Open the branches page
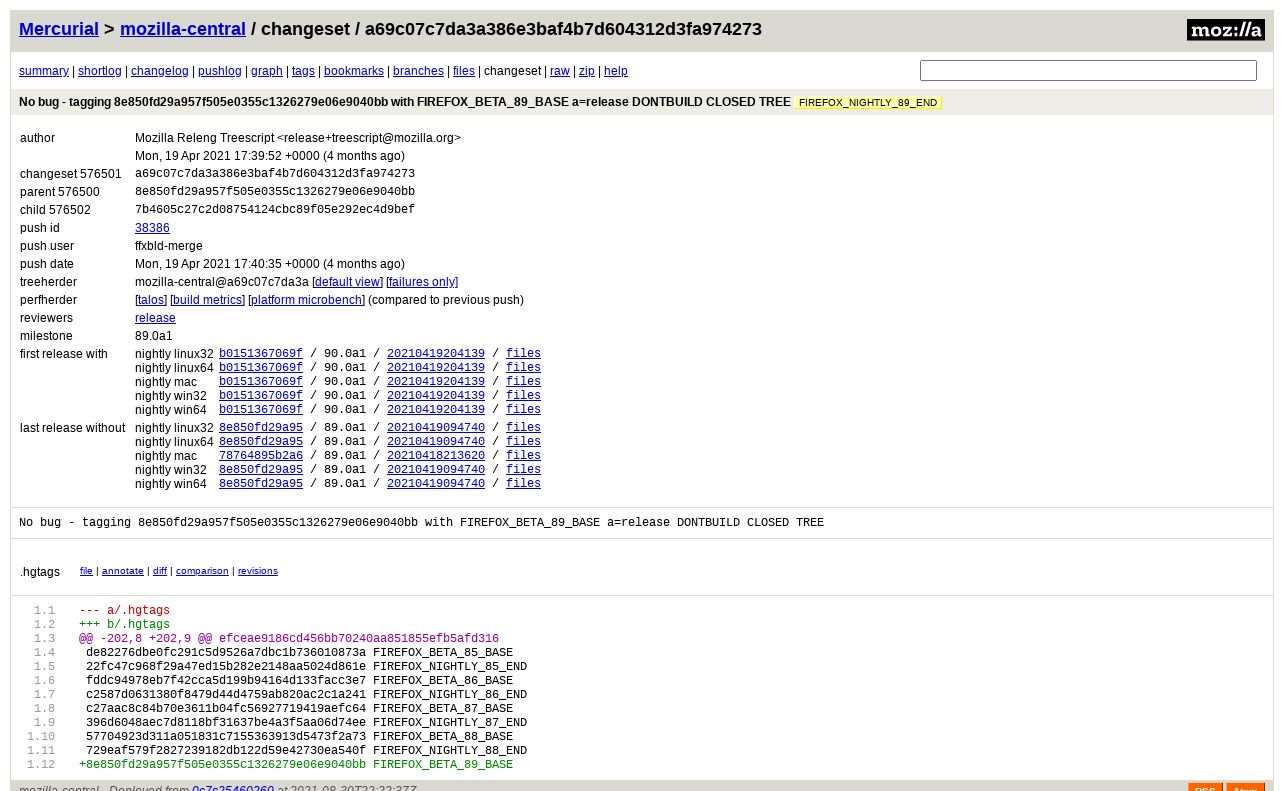The height and width of the screenshot is (791, 1284). 418,71
